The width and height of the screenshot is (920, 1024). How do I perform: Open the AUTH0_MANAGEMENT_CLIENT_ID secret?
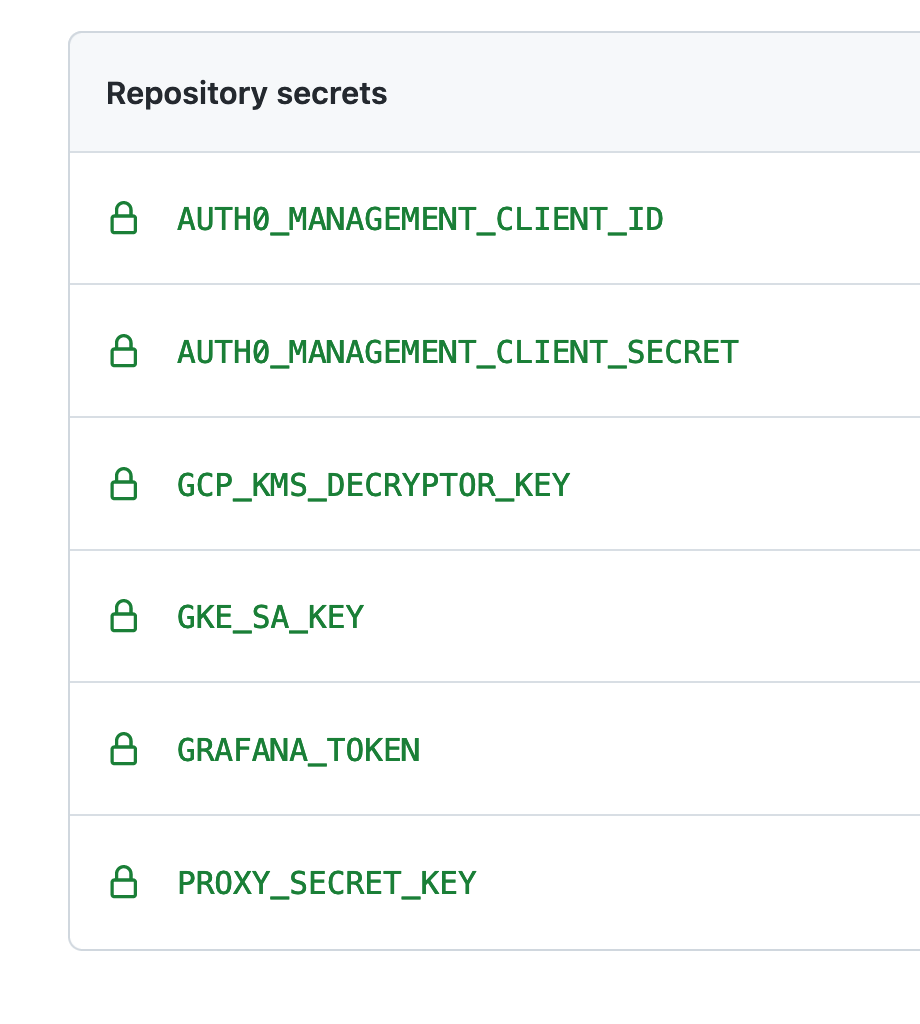pos(420,218)
